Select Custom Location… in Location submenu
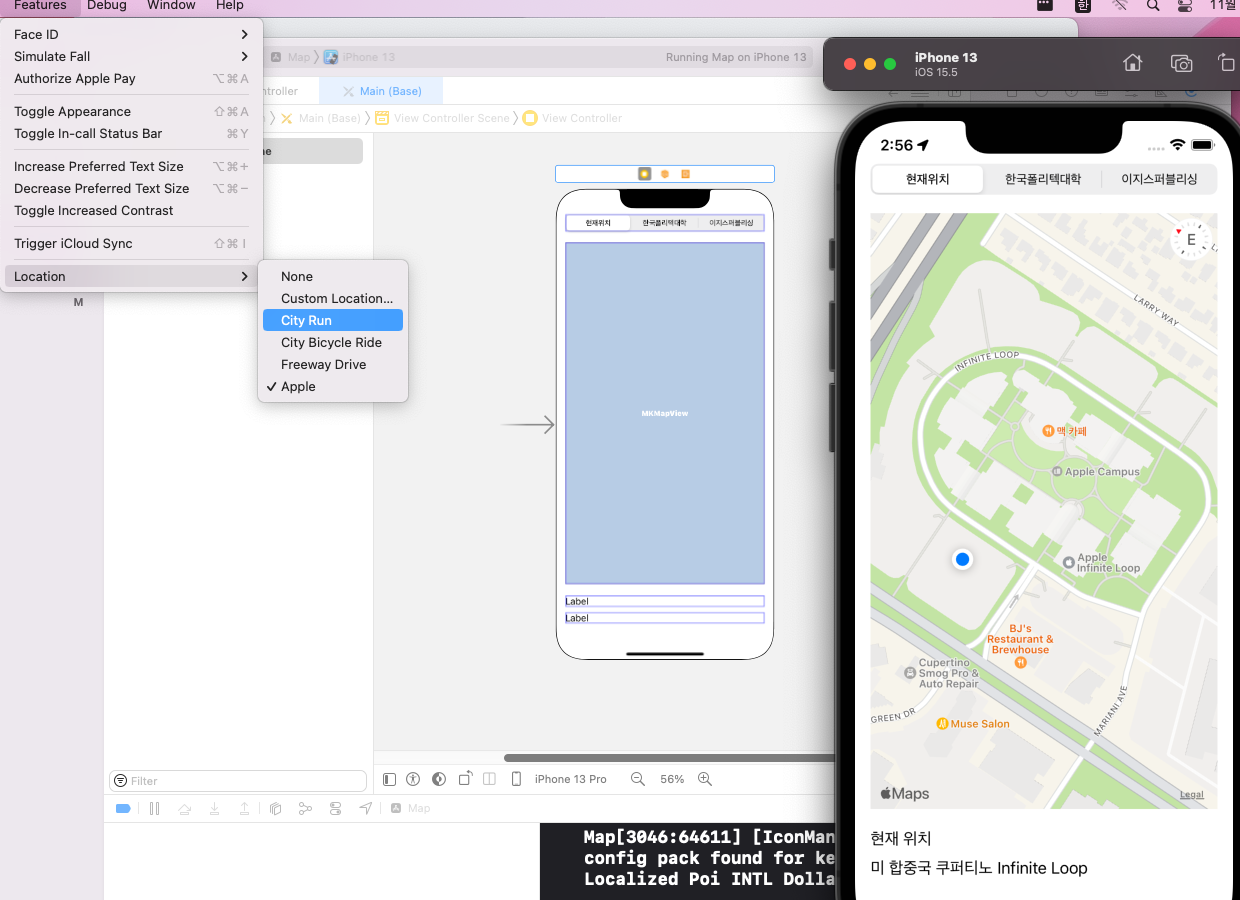 333,298
